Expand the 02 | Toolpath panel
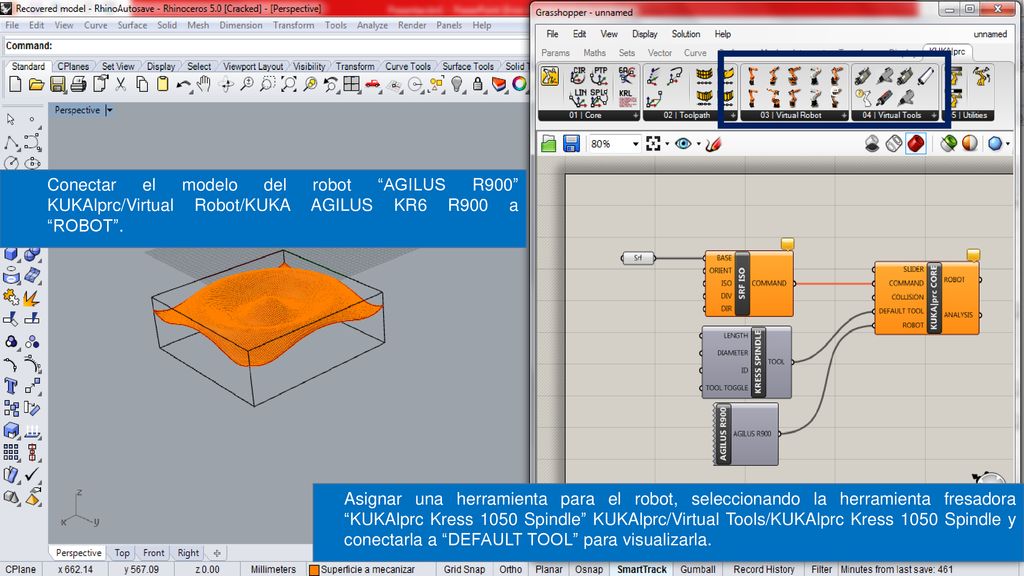 click(x=733, y=116)
